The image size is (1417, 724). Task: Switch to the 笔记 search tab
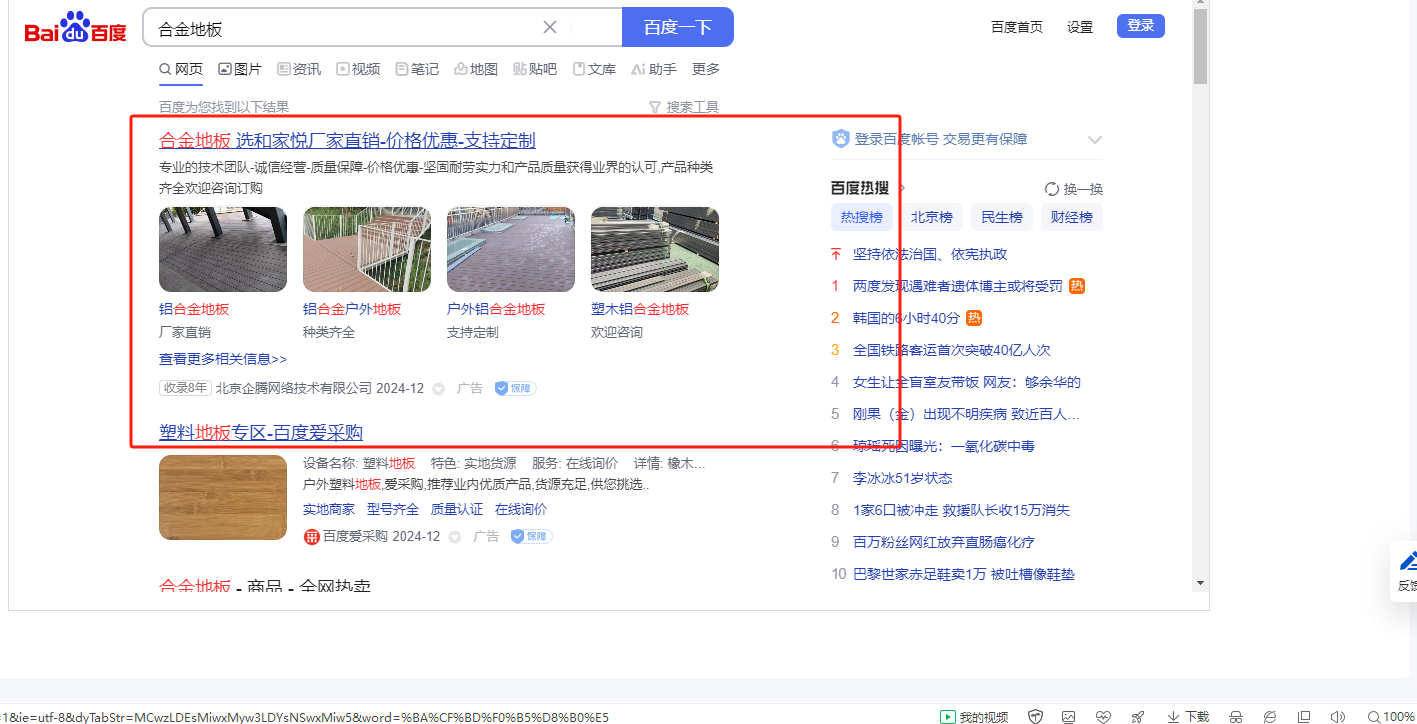click(x=417, y=69)
